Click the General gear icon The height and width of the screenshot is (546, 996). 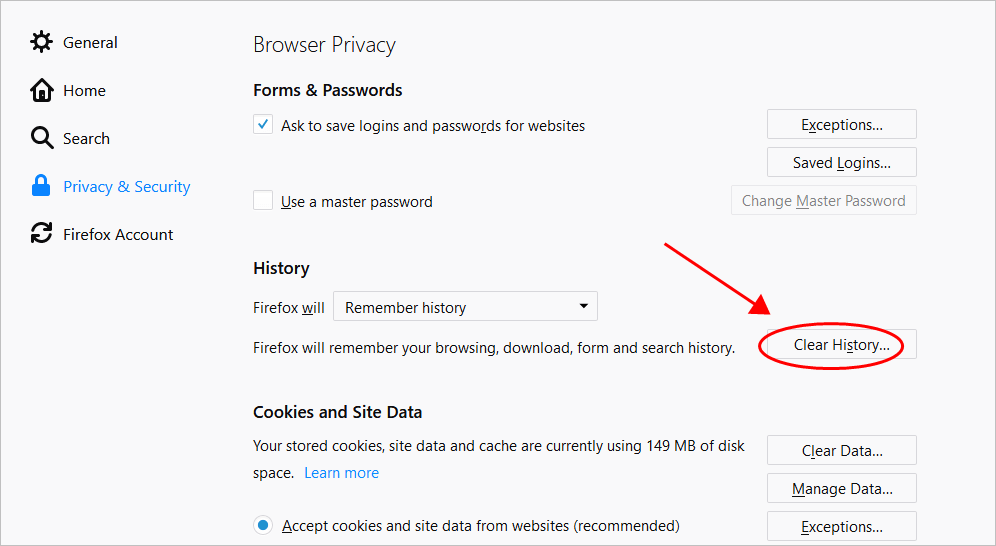coord(41,42)
